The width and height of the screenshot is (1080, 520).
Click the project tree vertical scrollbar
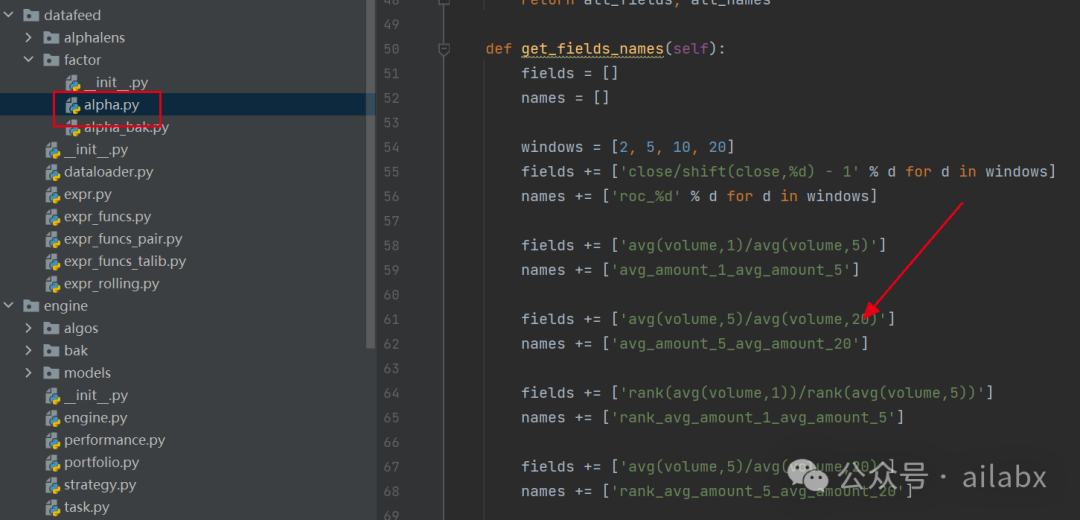point(371,172)
